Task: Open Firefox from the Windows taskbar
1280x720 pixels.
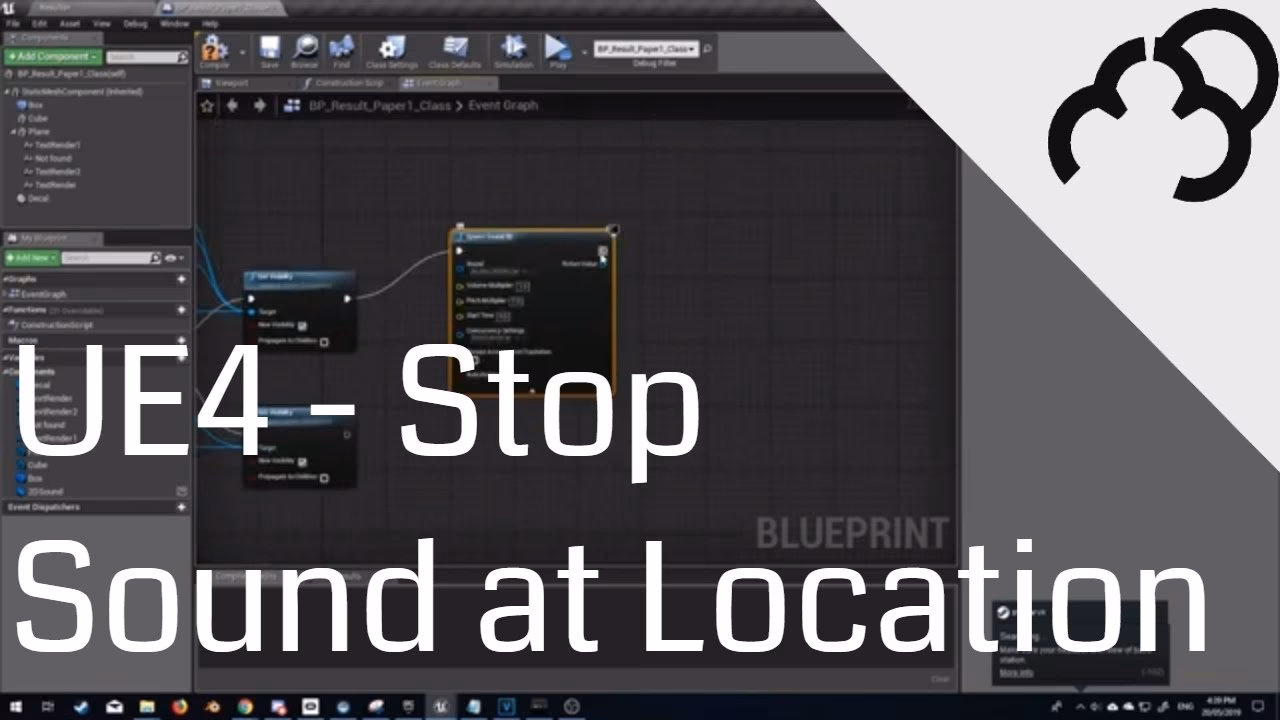Action: (x=180, y=707)
